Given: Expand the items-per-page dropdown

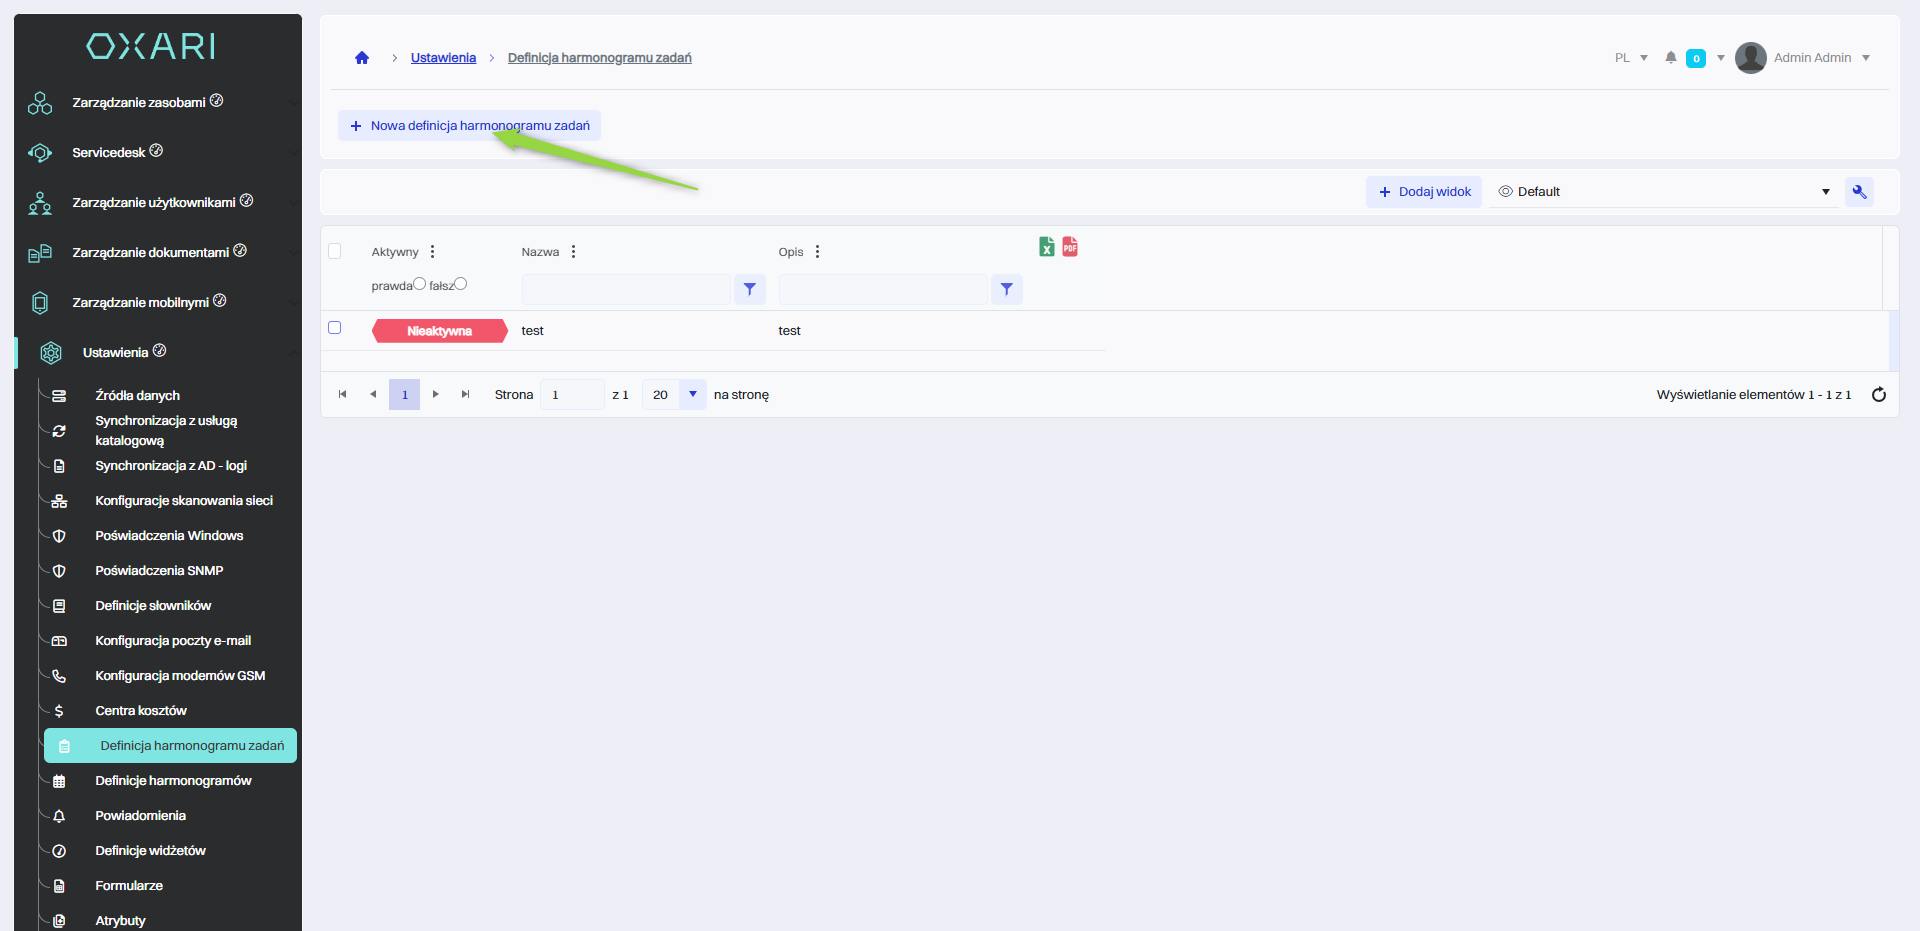Looking at the screenshot, I should pos(692,395).
